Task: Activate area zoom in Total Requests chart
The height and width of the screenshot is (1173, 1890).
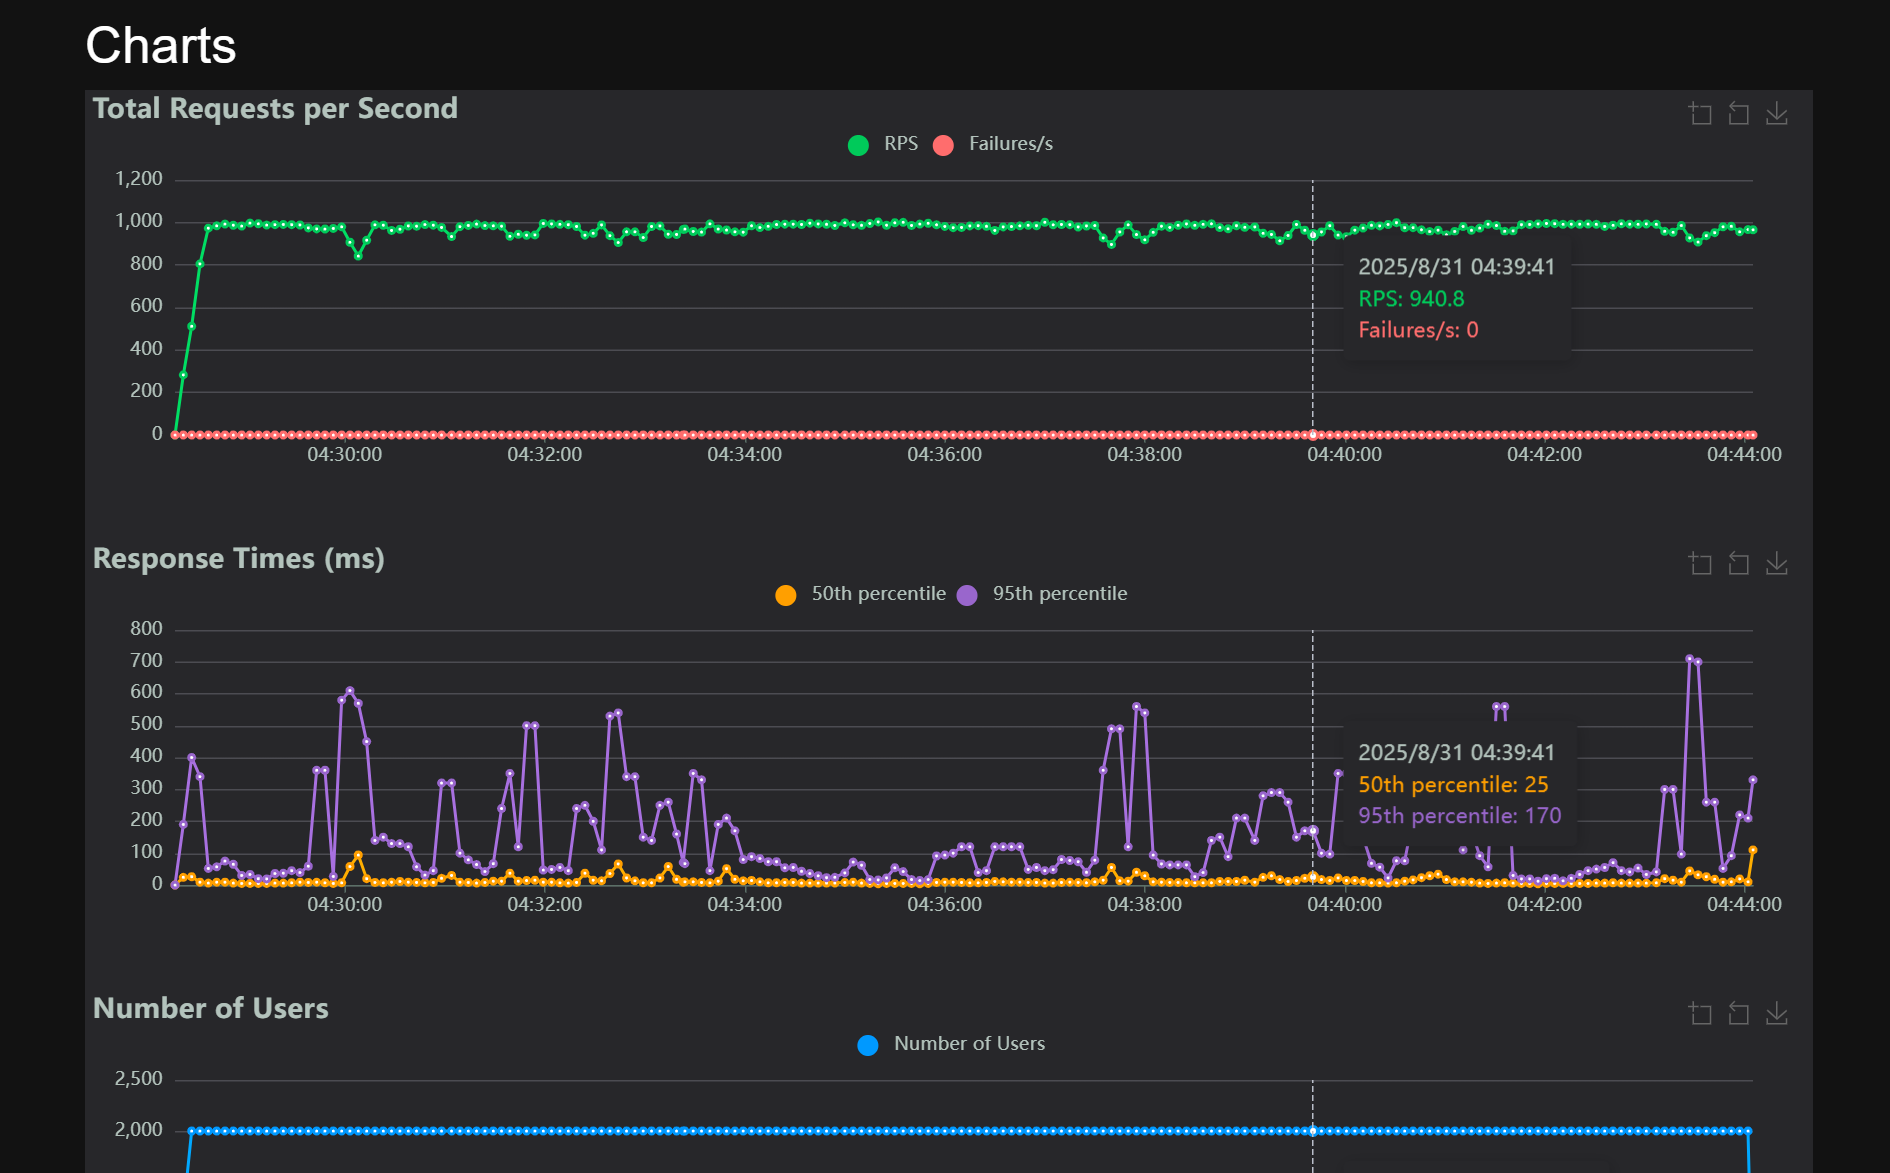Action: tap(1700, 114)
